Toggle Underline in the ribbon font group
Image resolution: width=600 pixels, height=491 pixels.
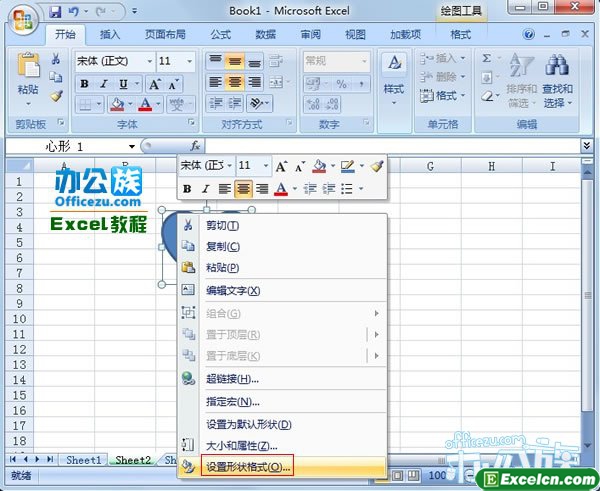(x=123, y=84)
